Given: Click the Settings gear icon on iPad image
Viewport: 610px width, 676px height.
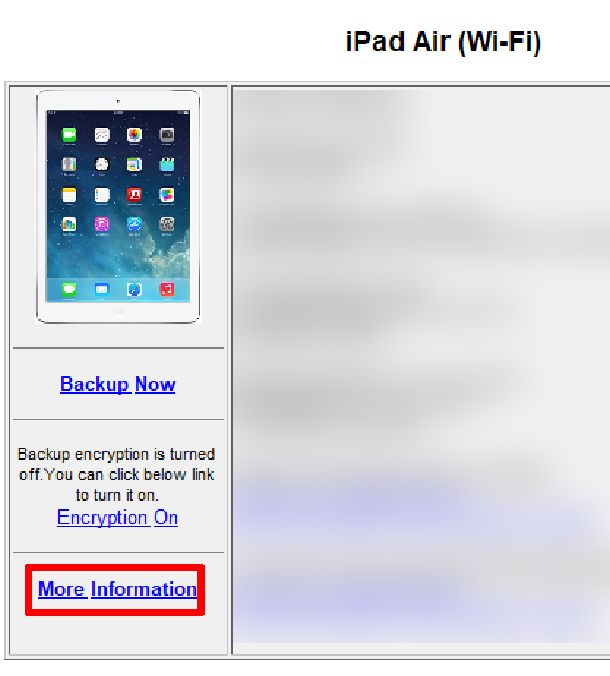Looking at the screenshot, I should point(167,224).
